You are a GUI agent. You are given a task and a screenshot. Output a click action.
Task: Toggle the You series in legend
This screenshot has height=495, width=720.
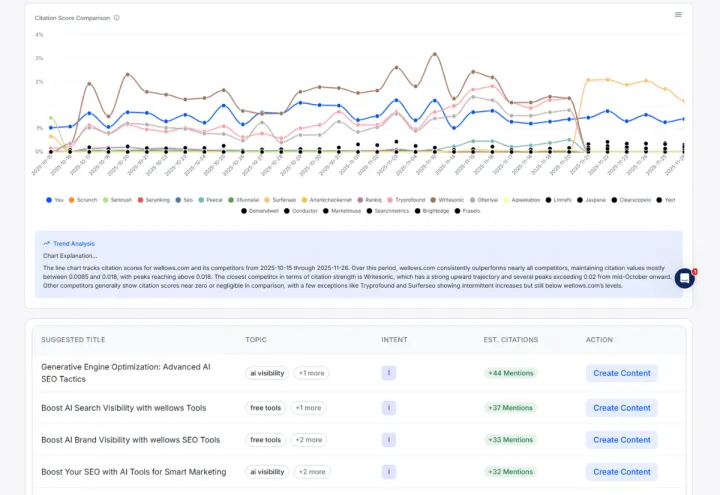coord(55,200)
